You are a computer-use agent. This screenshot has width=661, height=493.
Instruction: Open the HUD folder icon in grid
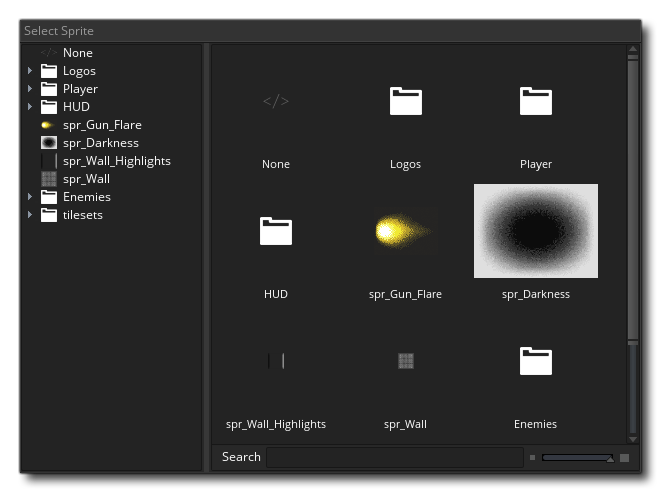tap(276, 231)
